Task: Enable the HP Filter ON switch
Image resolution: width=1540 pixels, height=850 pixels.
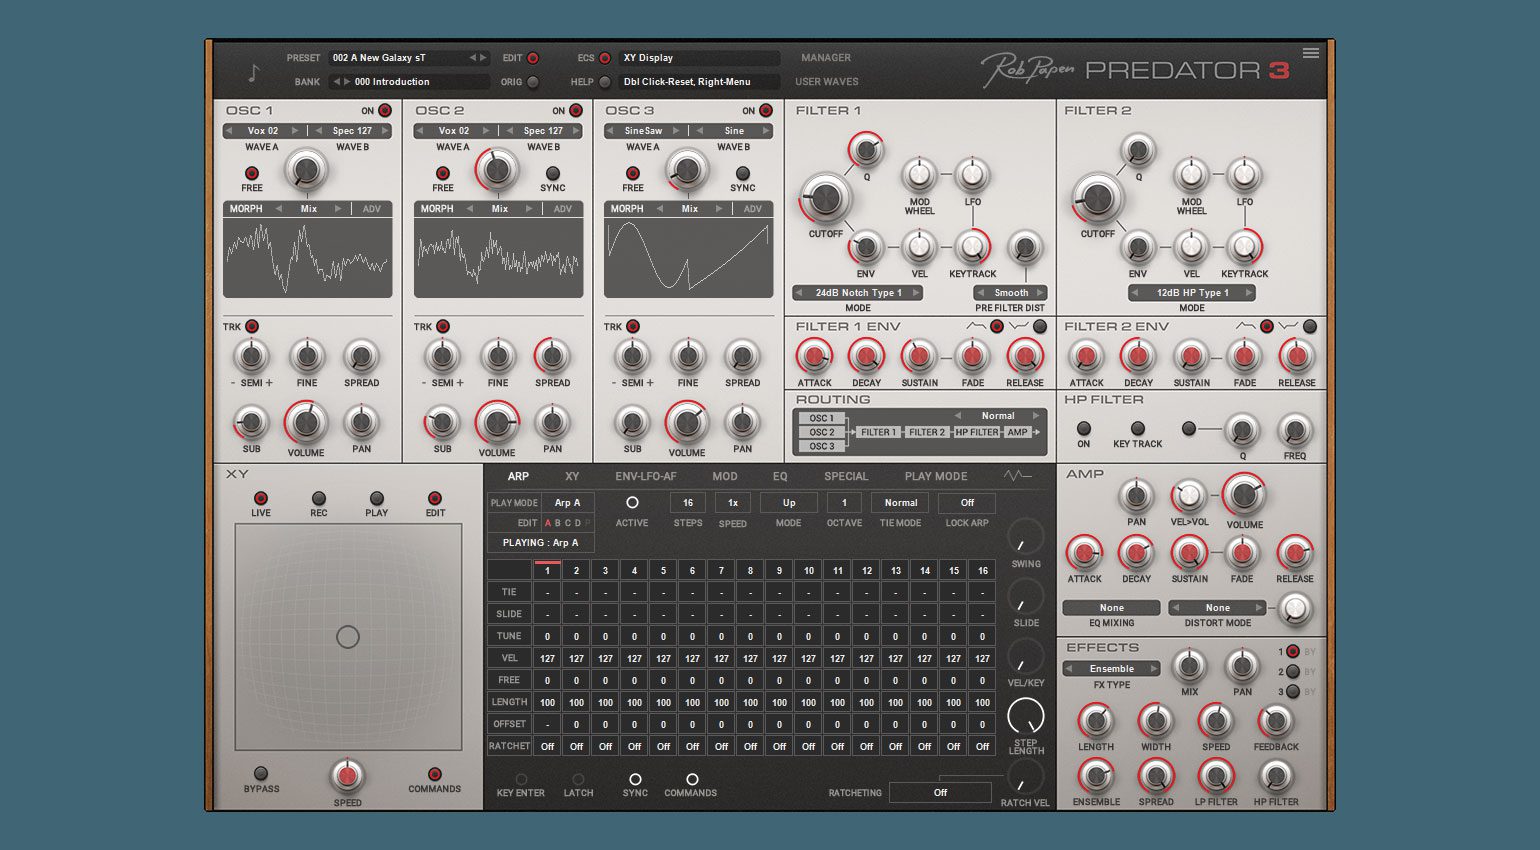Action: tap(1084, 428)
